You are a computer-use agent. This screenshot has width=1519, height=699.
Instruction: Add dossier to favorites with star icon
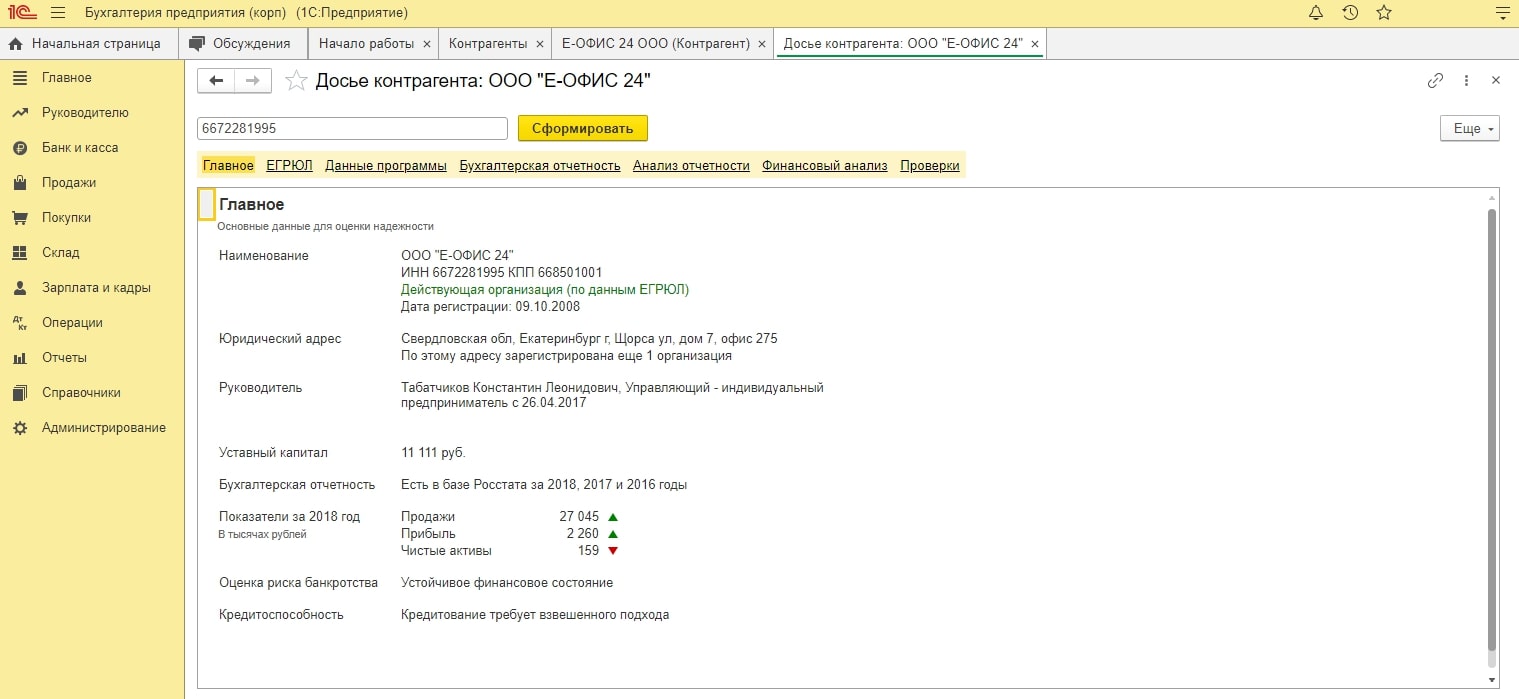tap(296, 81)
